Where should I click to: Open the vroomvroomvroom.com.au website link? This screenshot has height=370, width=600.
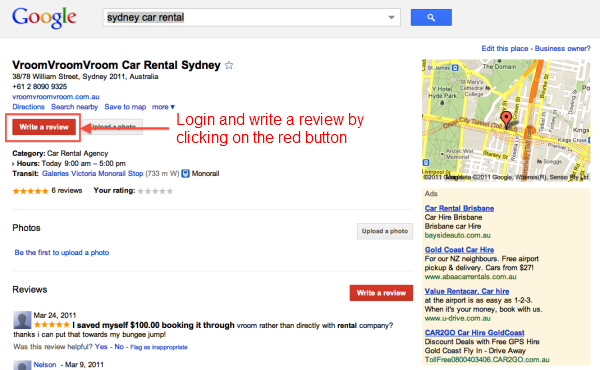point(56,97)
